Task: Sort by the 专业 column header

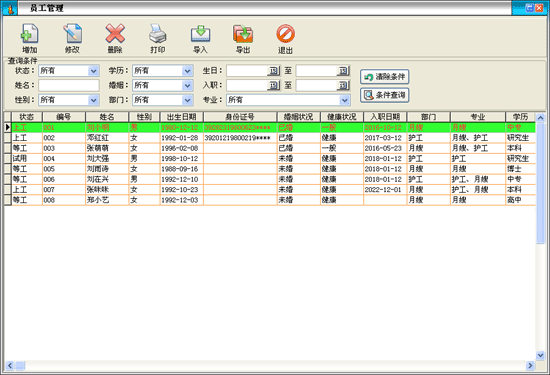Action: click(478, 117)
